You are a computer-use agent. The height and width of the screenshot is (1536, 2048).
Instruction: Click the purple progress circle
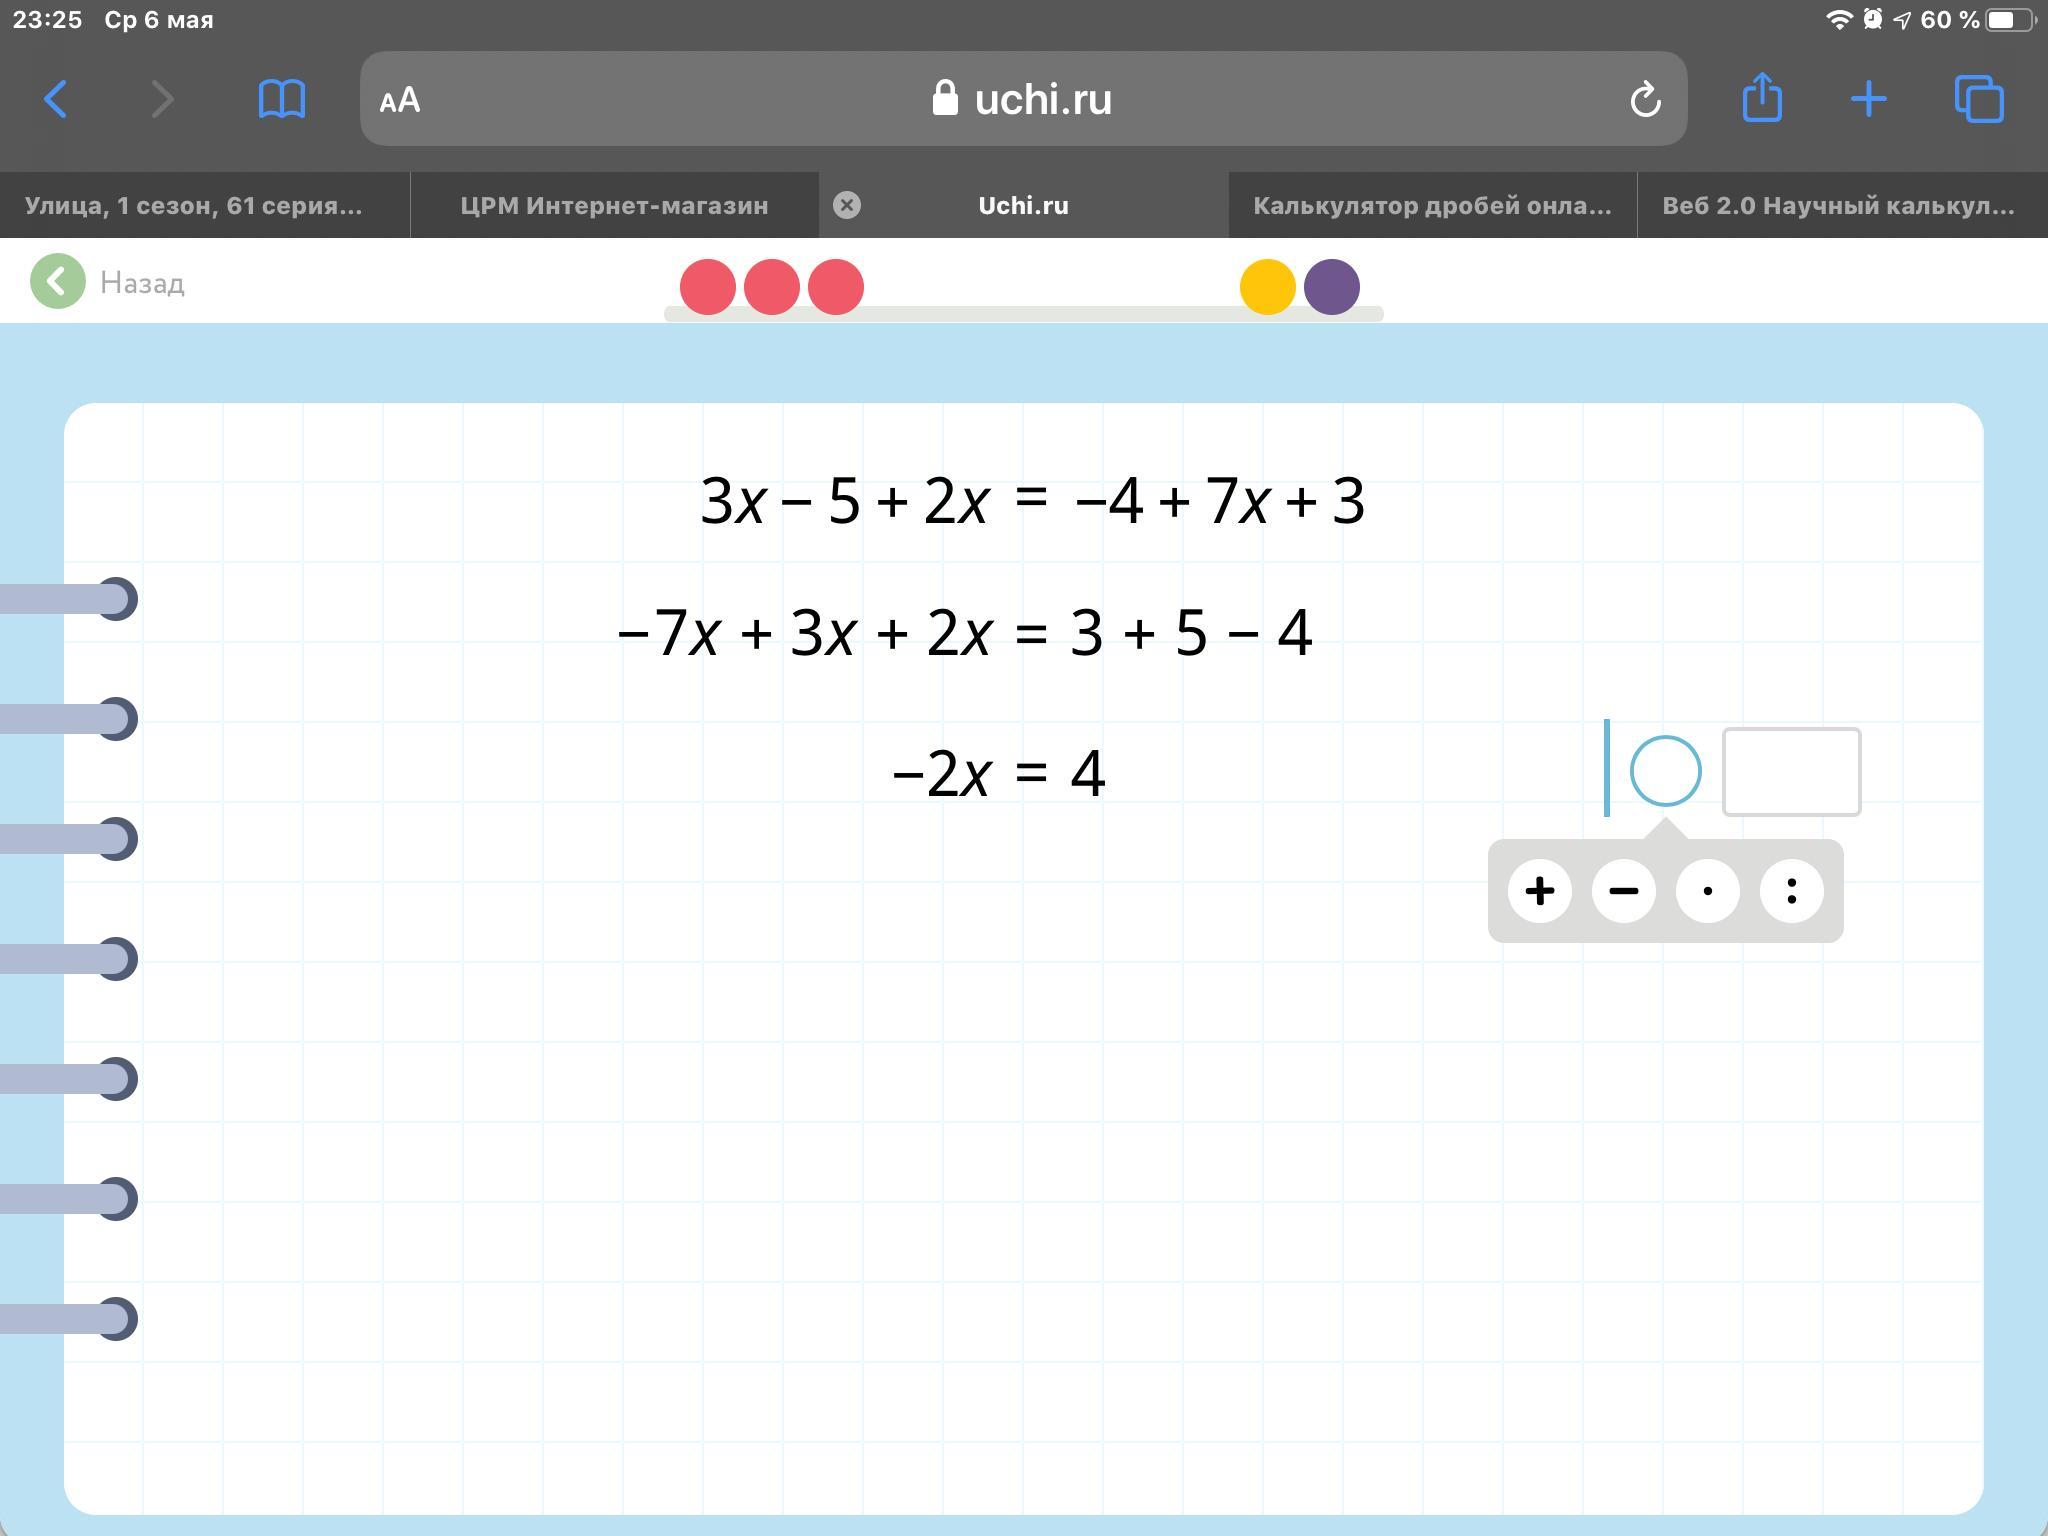(1332, 287)
